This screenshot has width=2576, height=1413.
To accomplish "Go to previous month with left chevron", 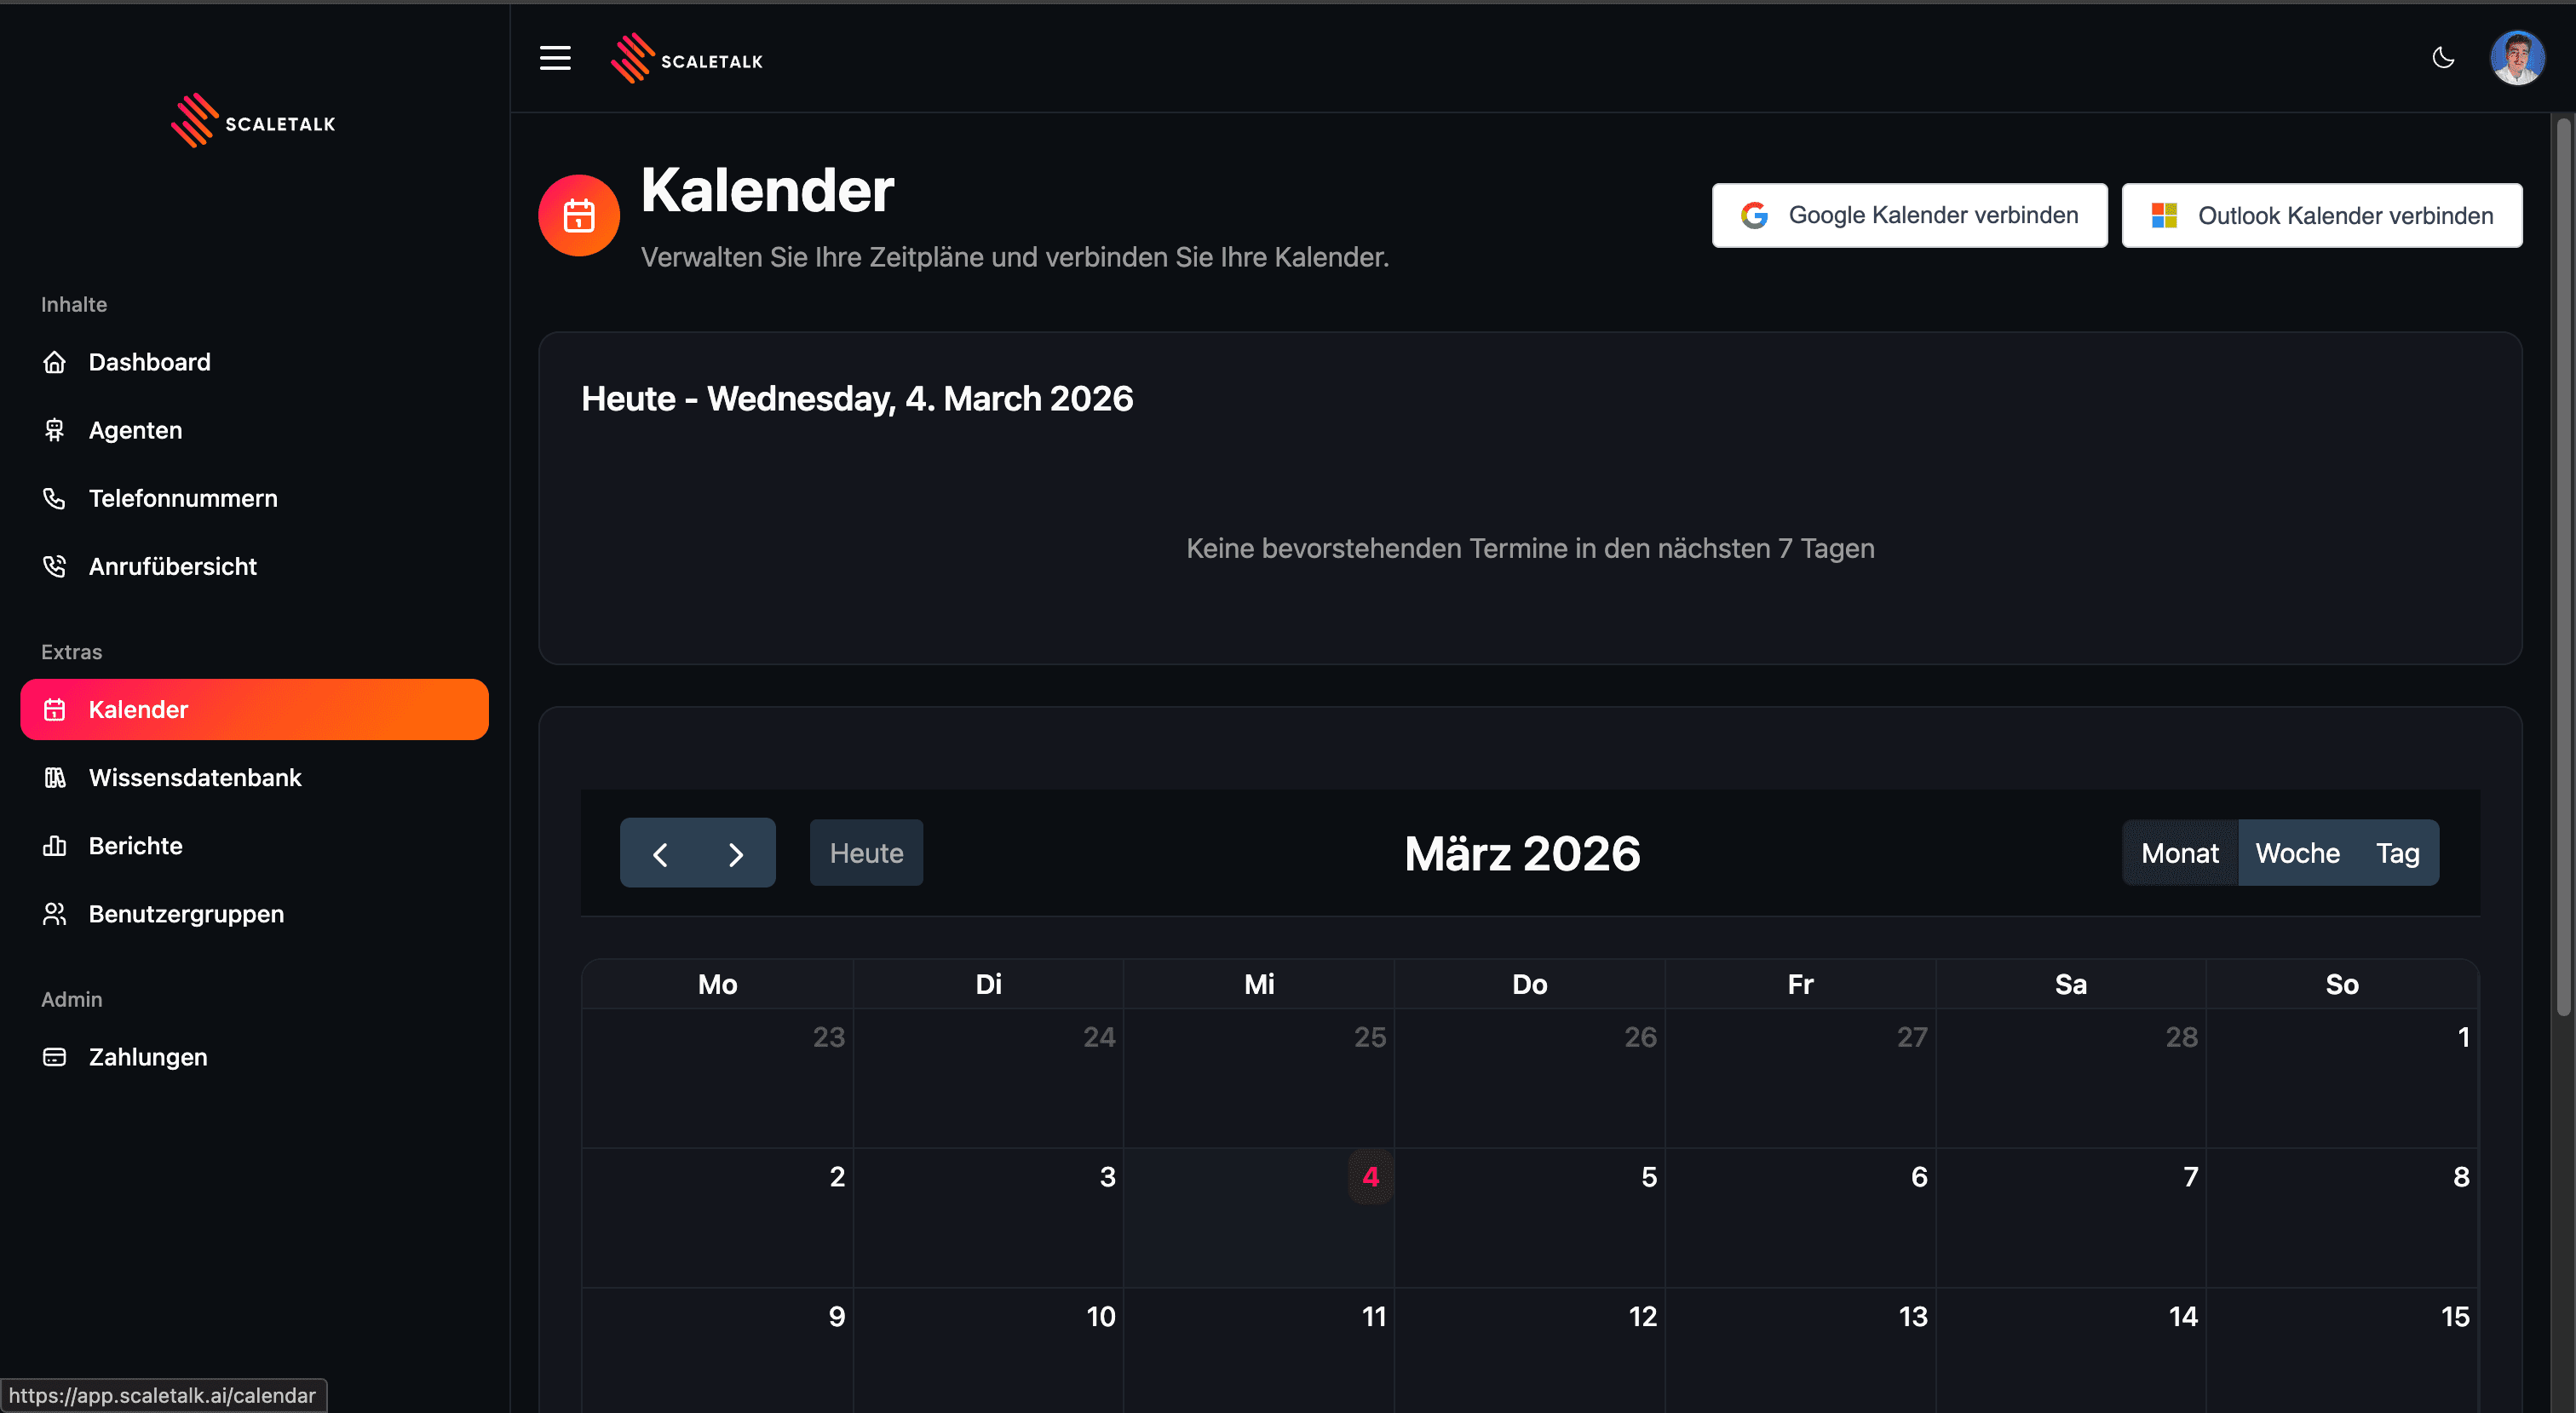I will point(660,854).
